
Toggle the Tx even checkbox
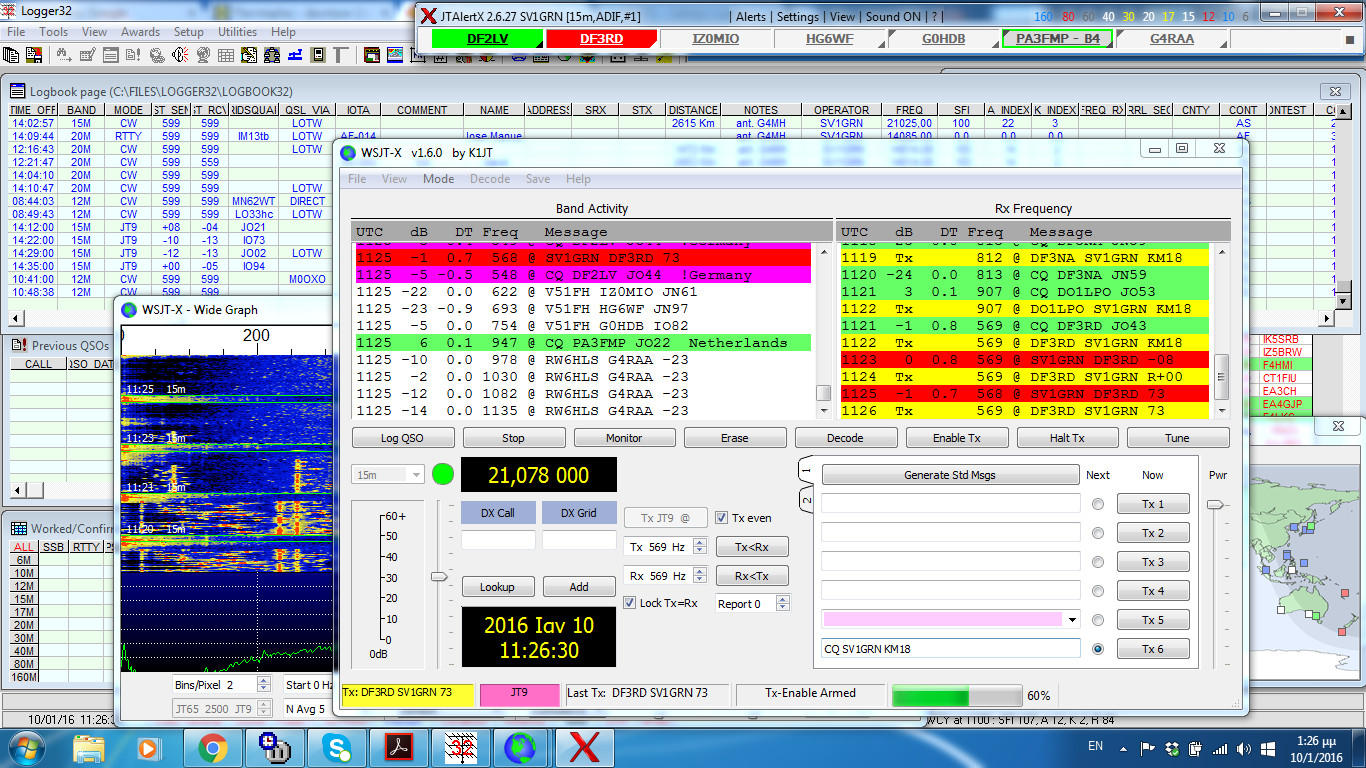[723, 517]
